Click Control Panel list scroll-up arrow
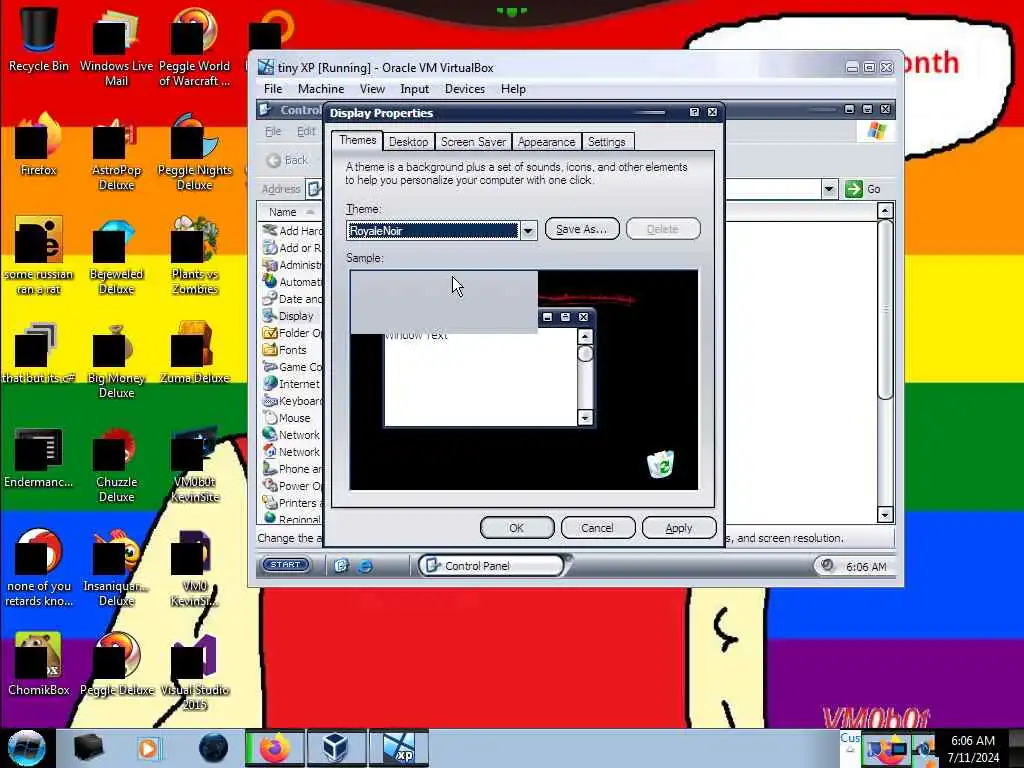The height and width of the screenshot is (768, 1024). pyautogui.click(x=885, y=210)
